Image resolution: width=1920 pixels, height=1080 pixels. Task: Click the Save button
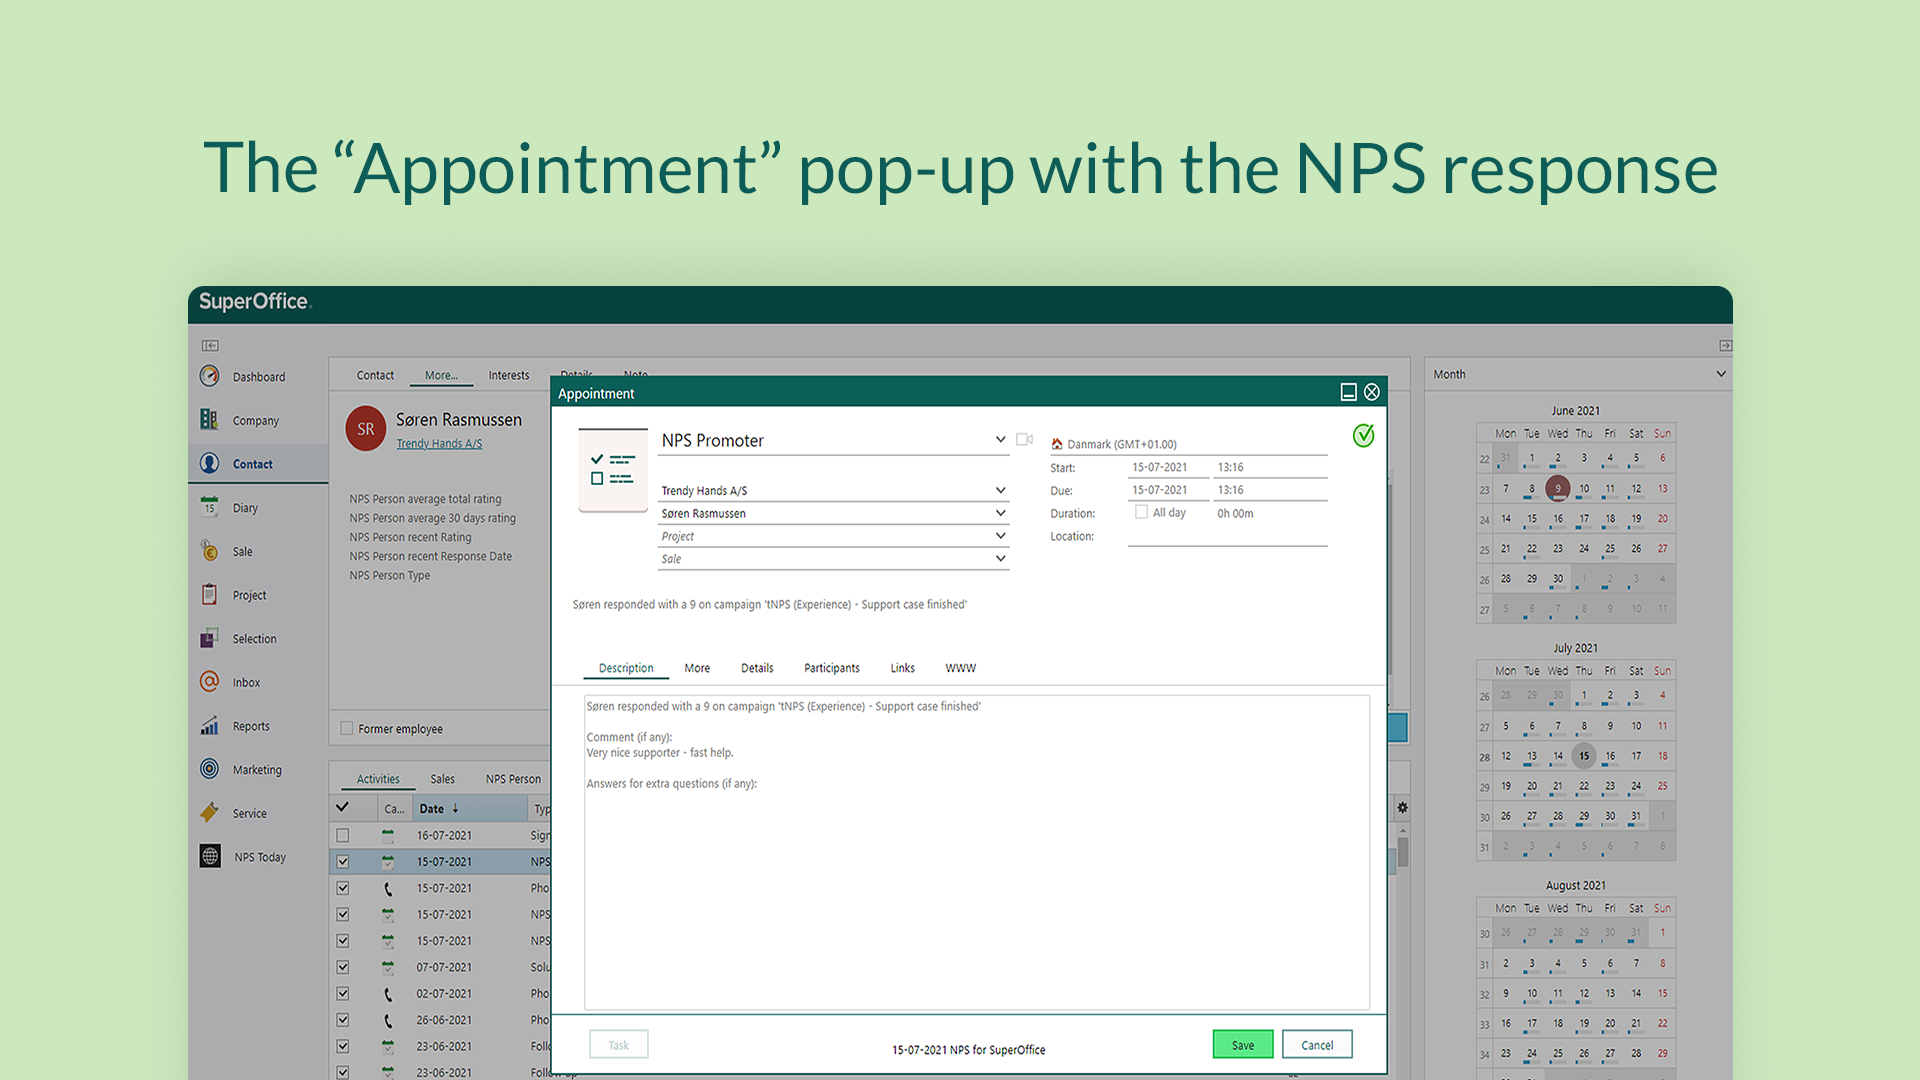(x=1243, y=1045)
